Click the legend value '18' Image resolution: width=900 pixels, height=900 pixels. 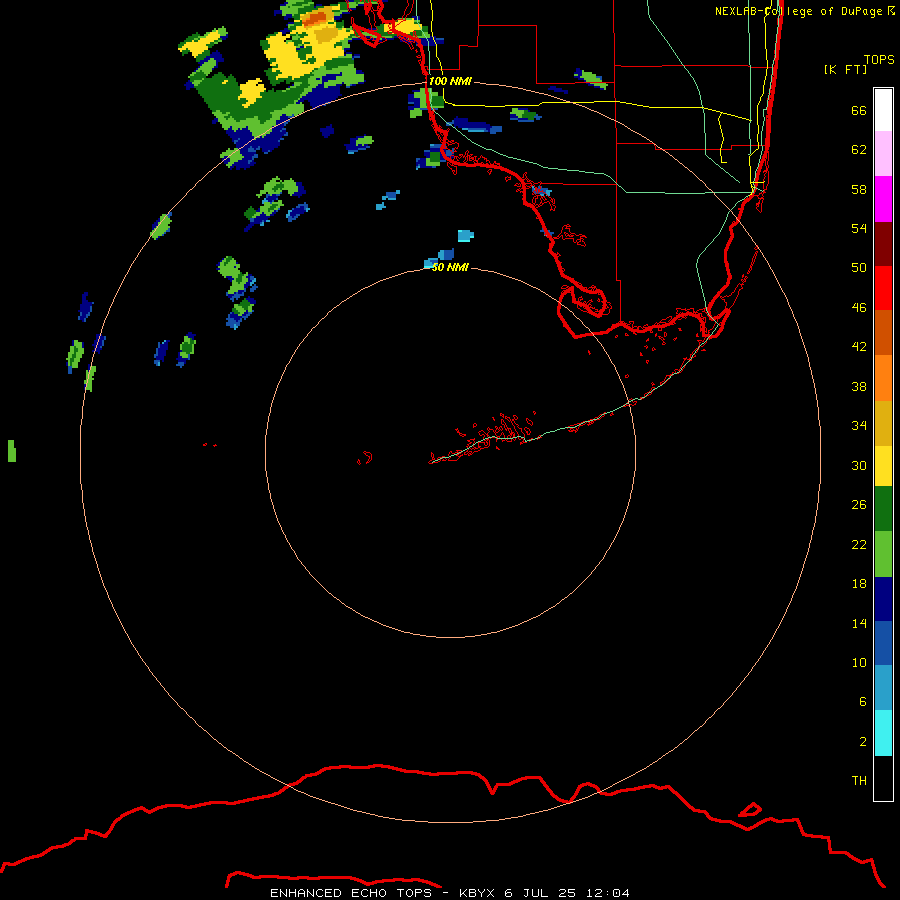[x=859, y=583]
